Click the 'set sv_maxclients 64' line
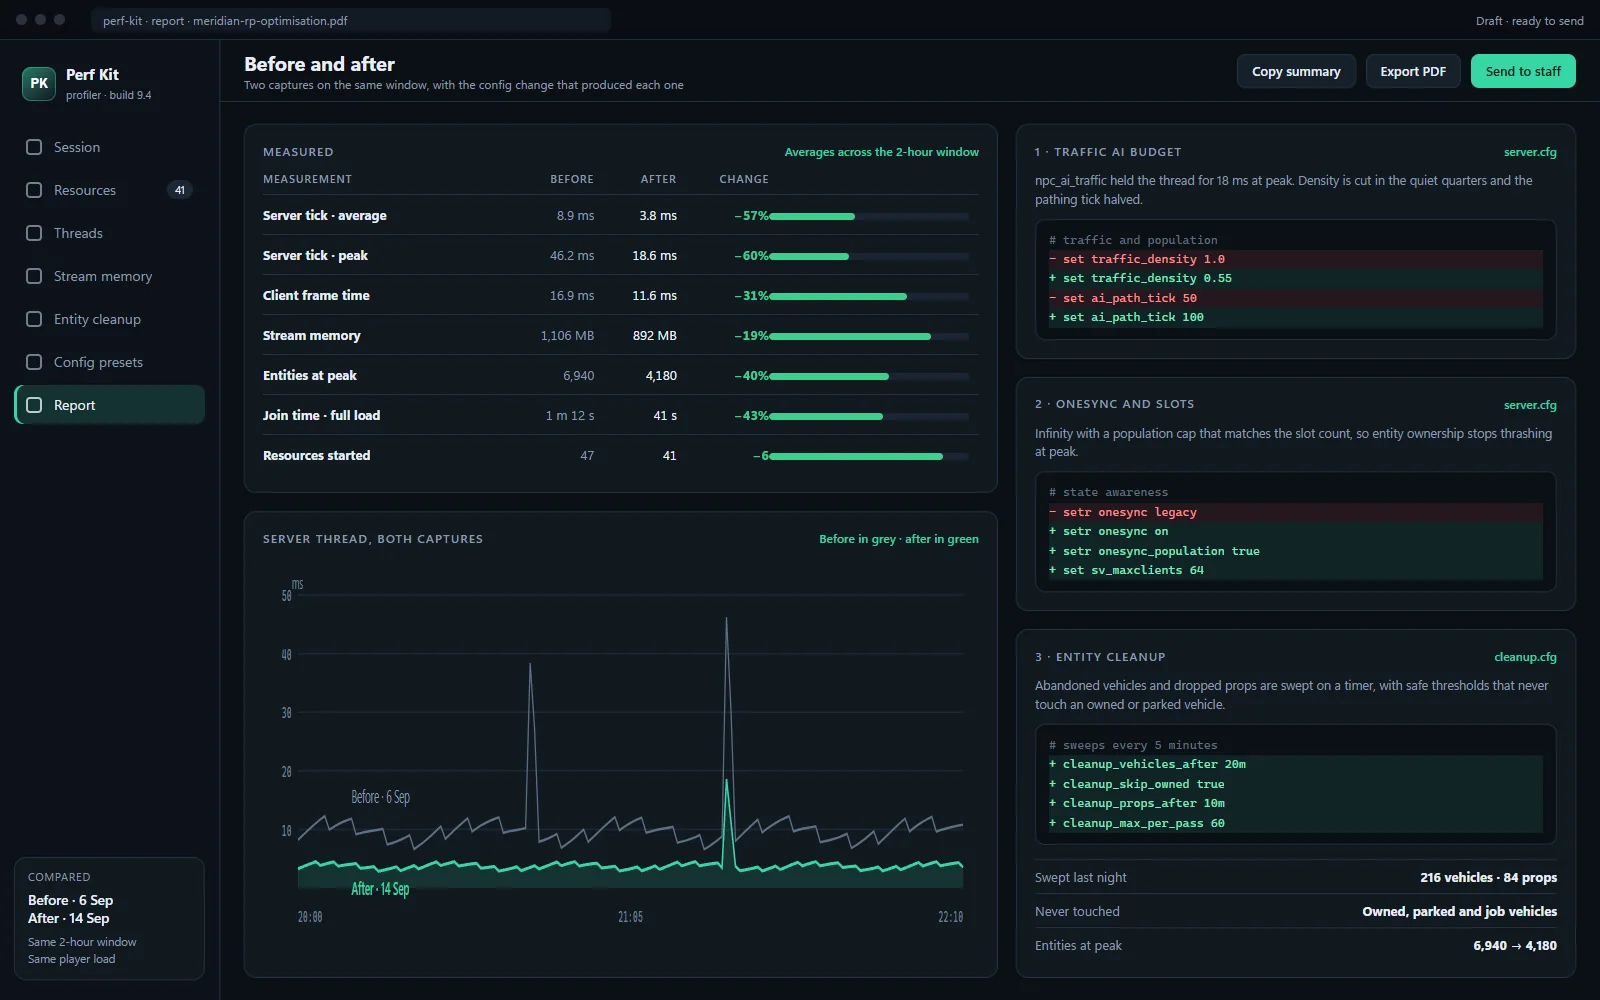 coord(1295,570)
